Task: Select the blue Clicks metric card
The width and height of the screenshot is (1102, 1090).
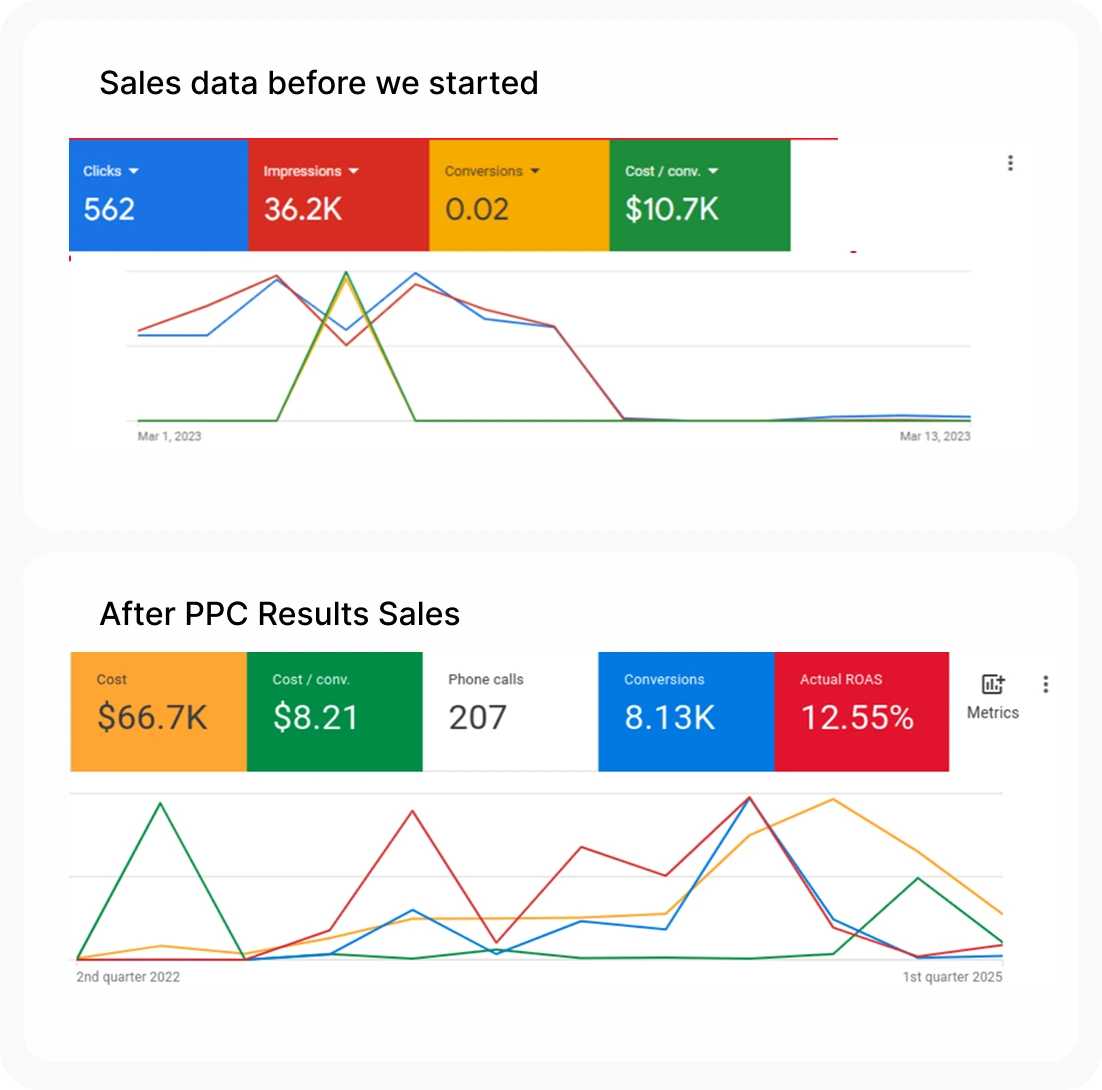Action: pyautogui.click(x=157, y=195)
